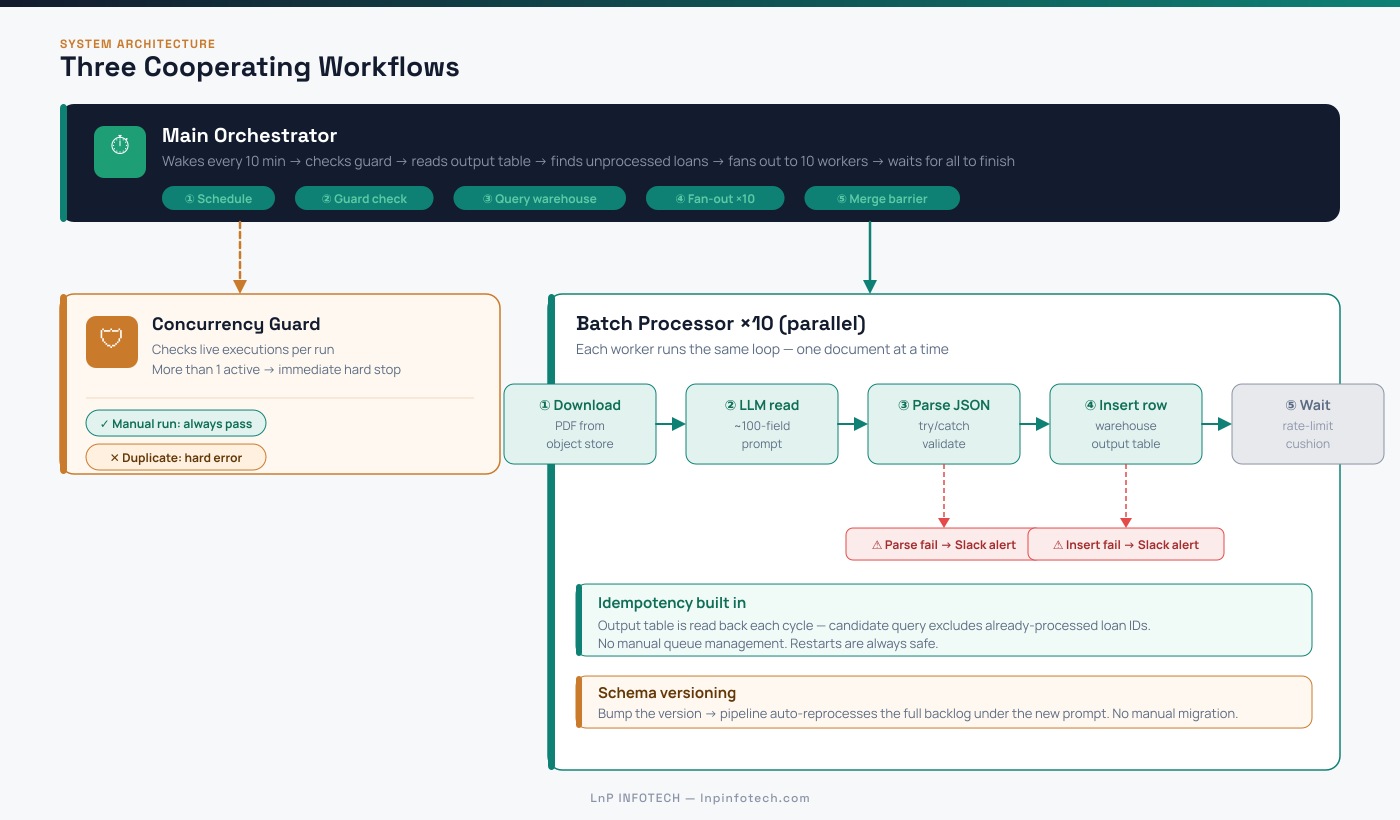Click the Insert fail Slack alert box

pyautogui.click(x=1126, y=544)
